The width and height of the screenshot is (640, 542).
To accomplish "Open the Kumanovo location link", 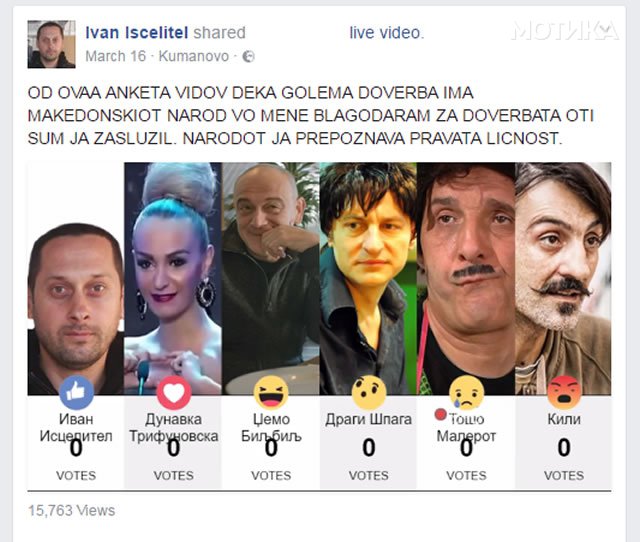I will point(193,56).
